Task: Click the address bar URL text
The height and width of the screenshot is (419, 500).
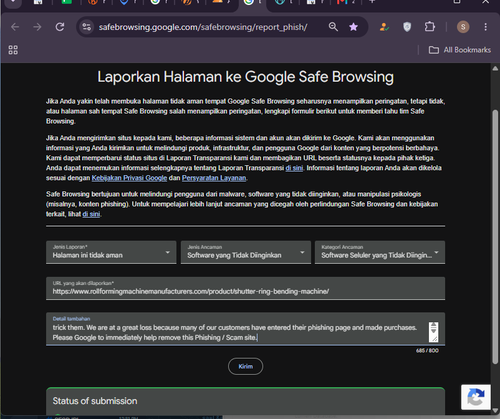Action: [203, 27]
